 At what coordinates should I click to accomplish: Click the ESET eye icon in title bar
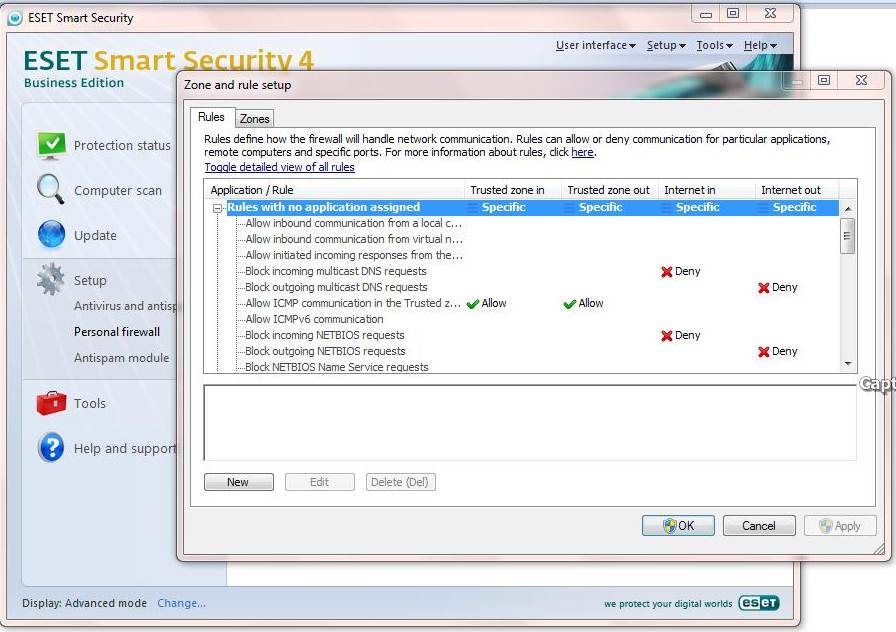[15, 18]
